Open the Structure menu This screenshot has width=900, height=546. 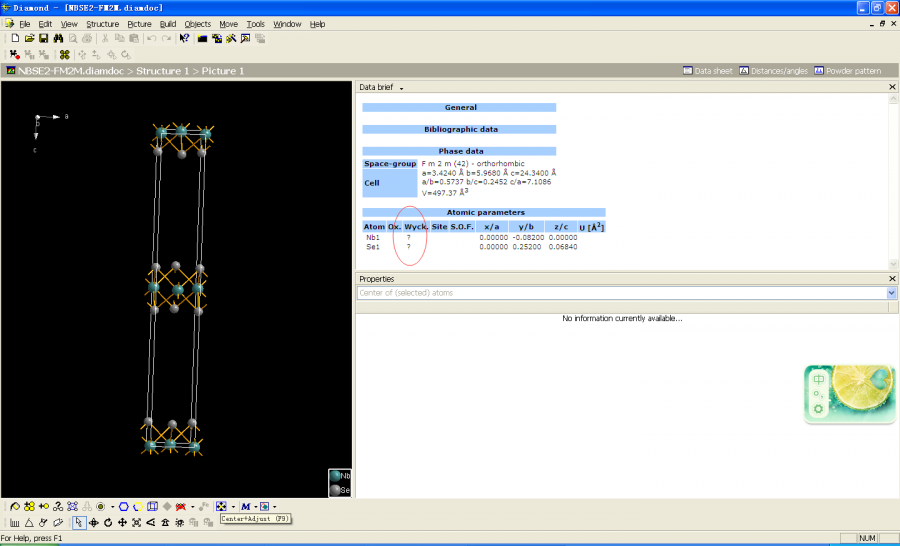point(102,23)
